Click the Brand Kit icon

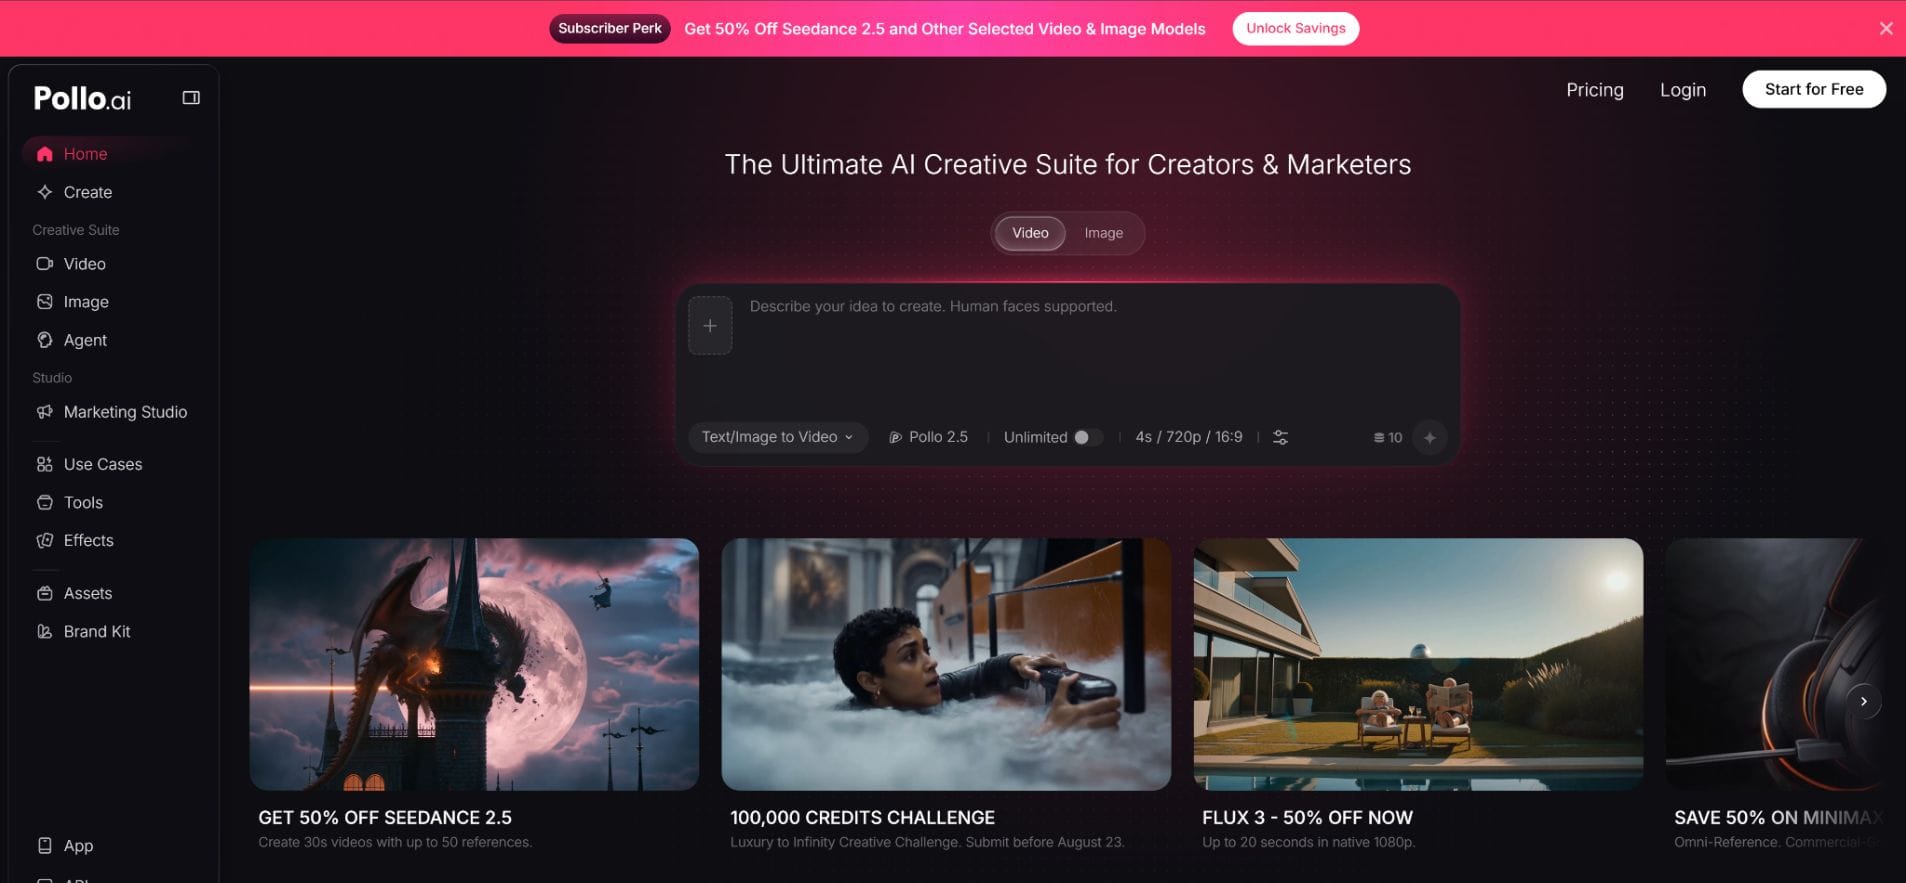click(x=44, y=631)
